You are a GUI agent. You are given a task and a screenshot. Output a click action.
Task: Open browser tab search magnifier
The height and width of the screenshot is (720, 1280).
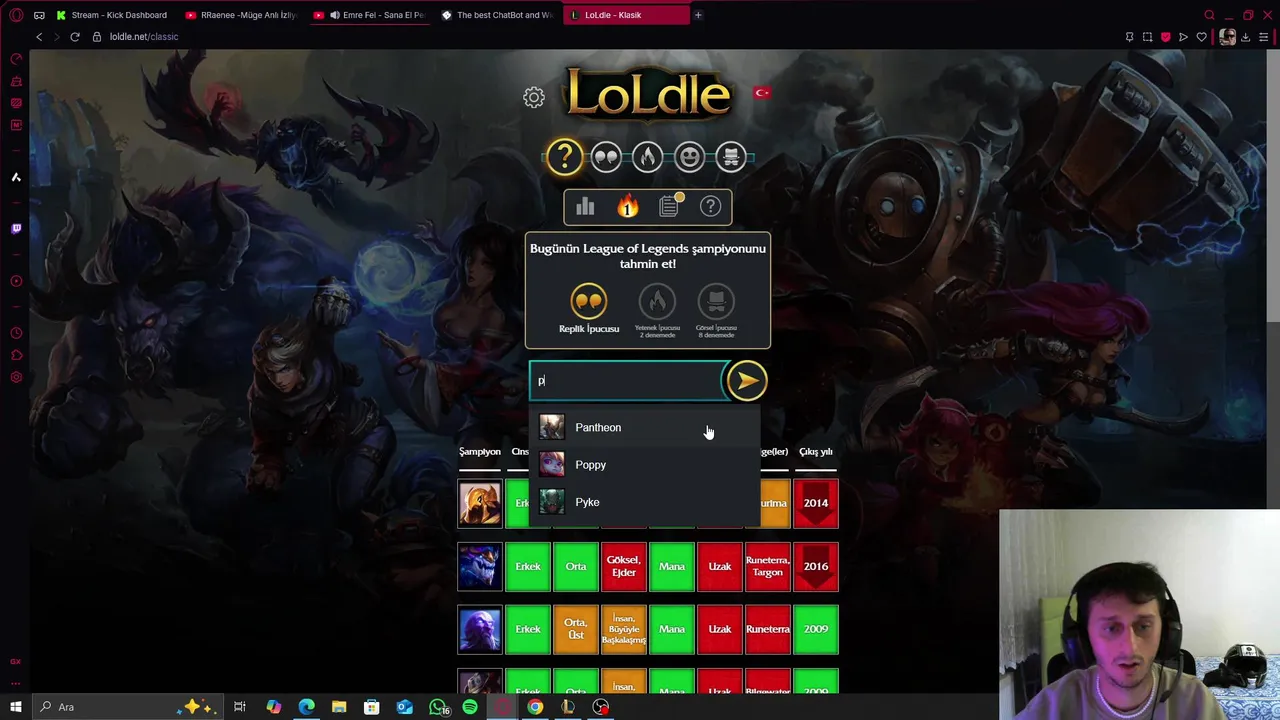point(1209,15)
